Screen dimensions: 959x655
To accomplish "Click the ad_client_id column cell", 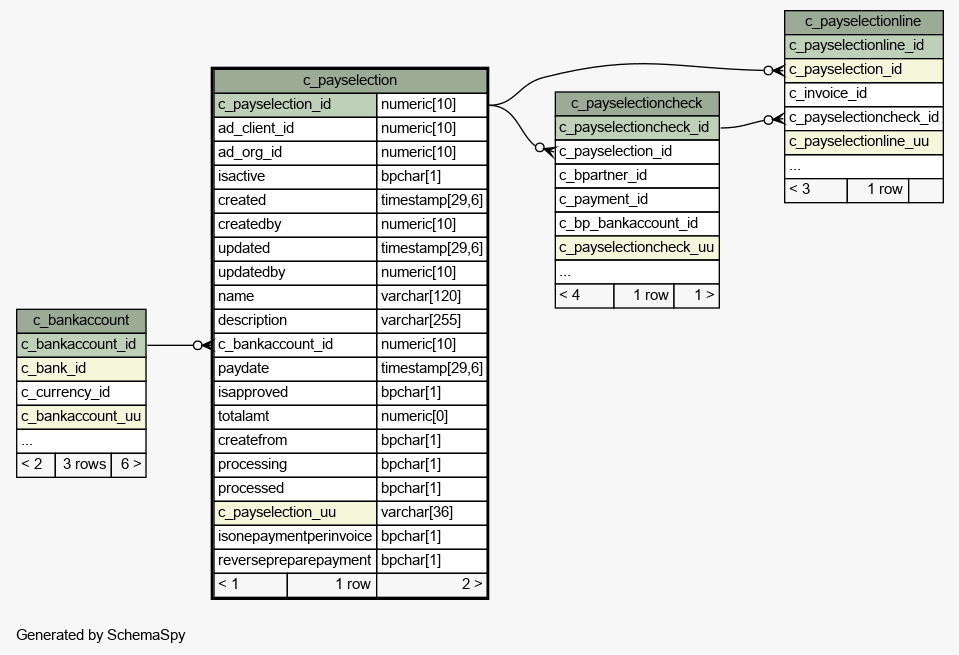I will 295,128.
